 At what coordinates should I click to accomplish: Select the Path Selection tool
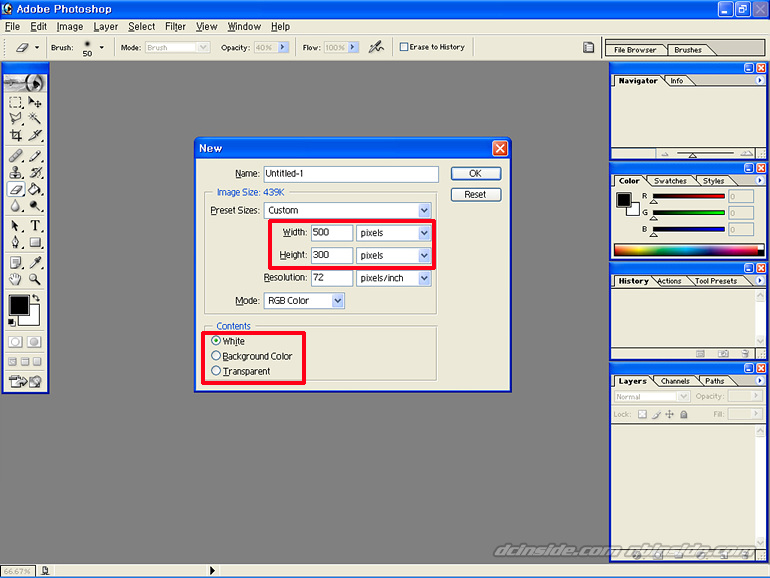16,226
